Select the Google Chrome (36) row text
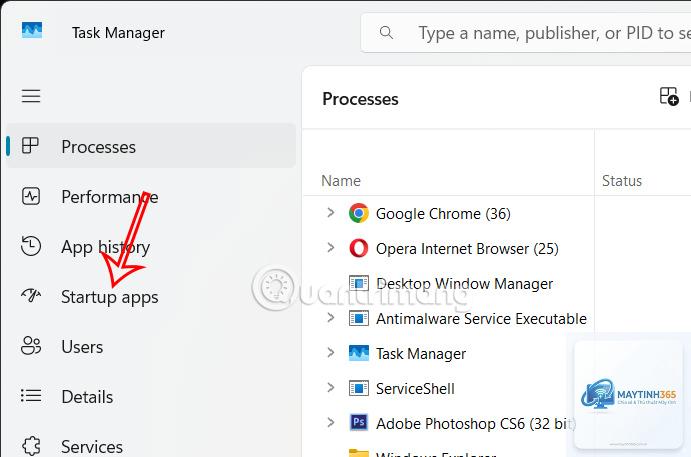 coord(443,214)
